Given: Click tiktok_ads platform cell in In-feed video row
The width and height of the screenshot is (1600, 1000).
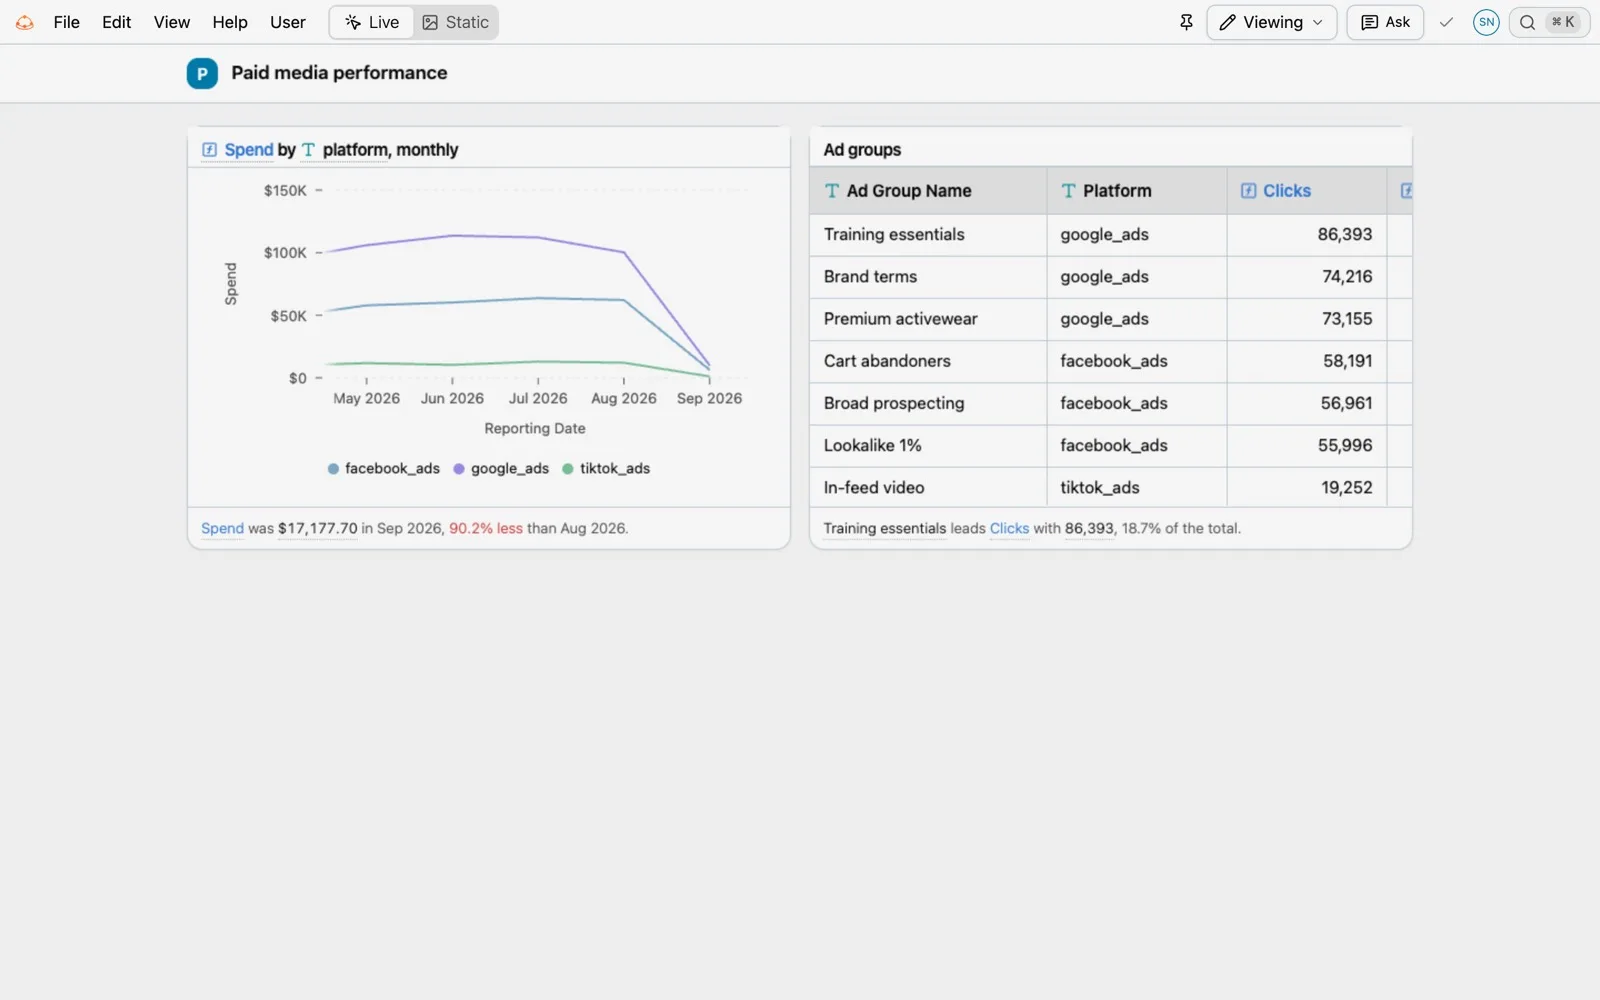Looking at the screenshot, I should (x=1137, y=487).
